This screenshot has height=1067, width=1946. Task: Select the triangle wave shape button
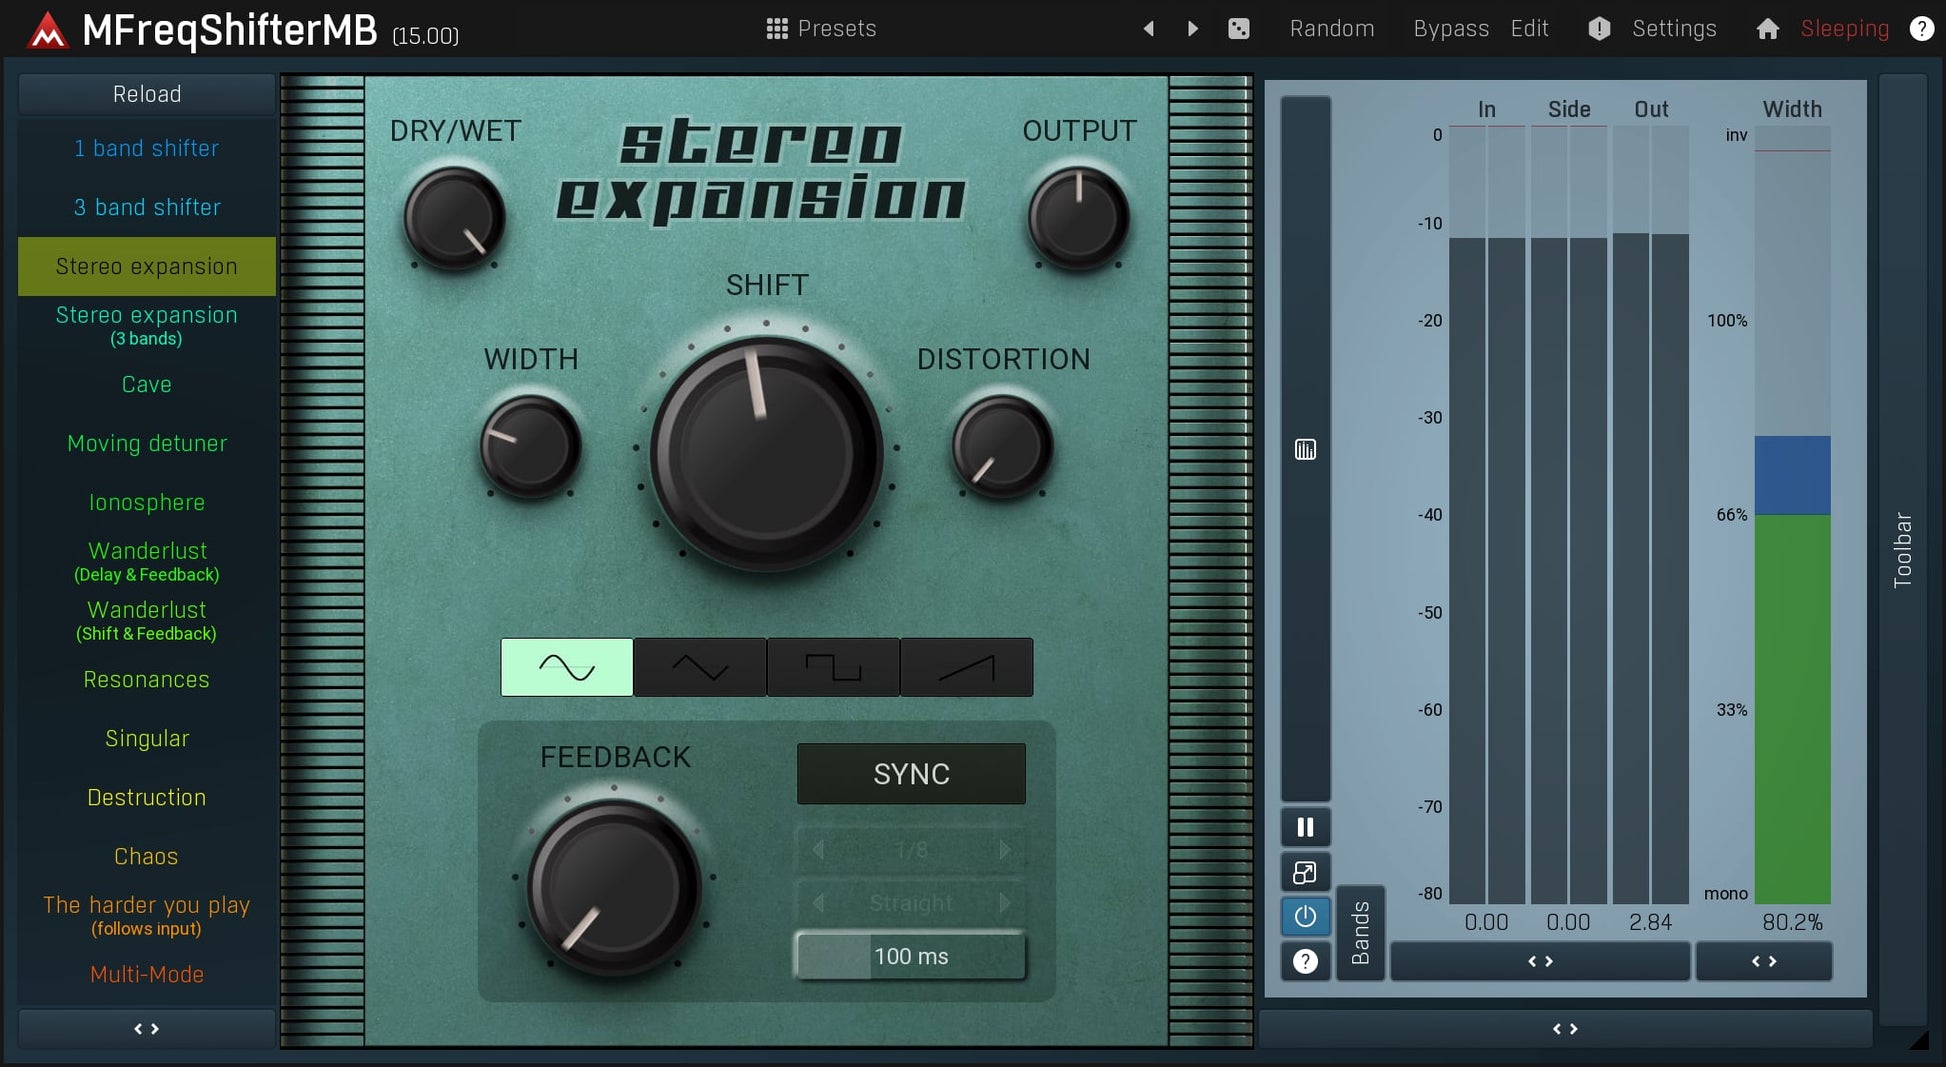(x=700, y=667)
